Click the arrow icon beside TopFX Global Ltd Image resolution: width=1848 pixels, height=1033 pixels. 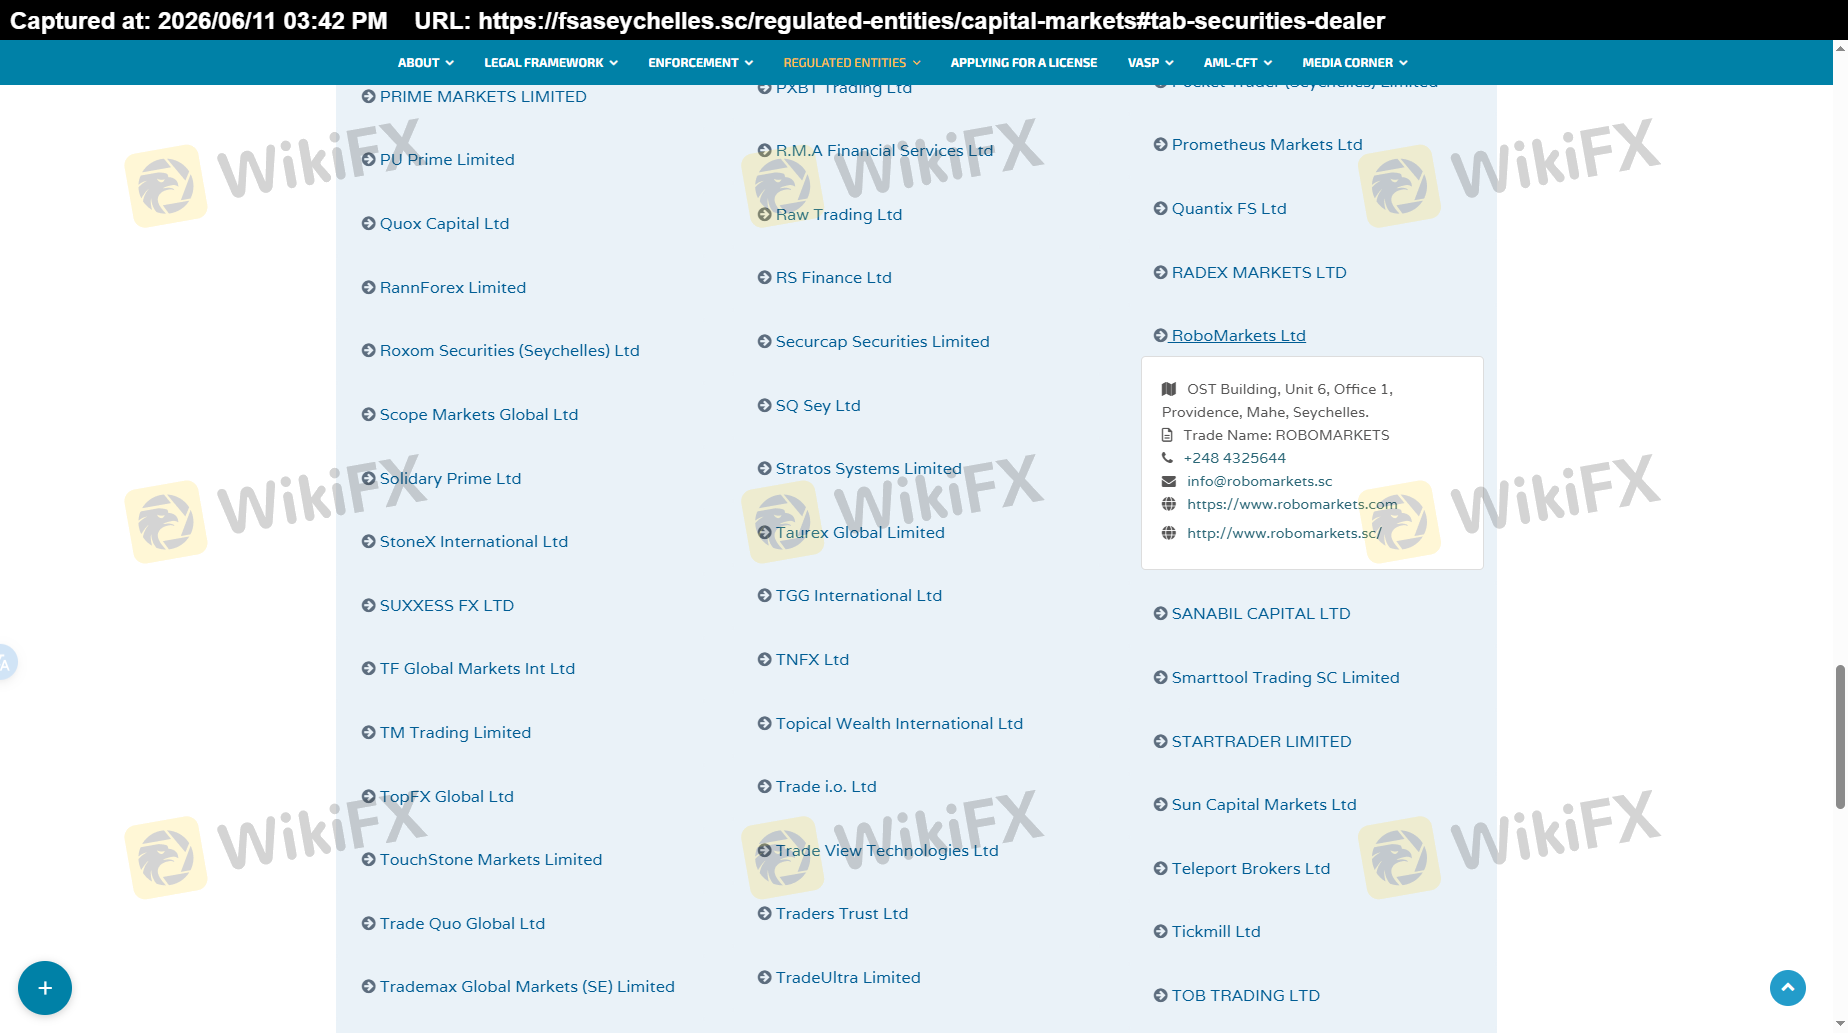point(369,797)
